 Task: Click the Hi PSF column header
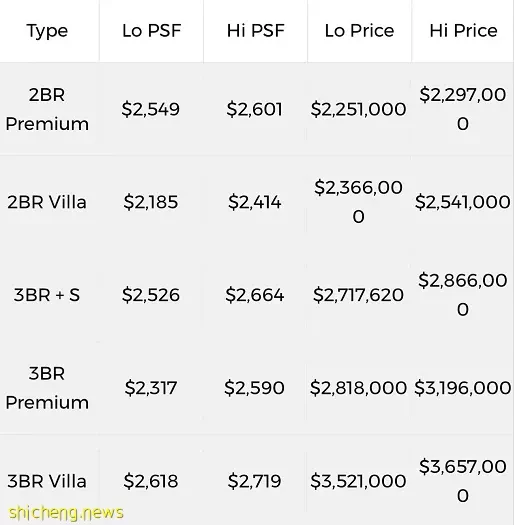click(255, 30)
